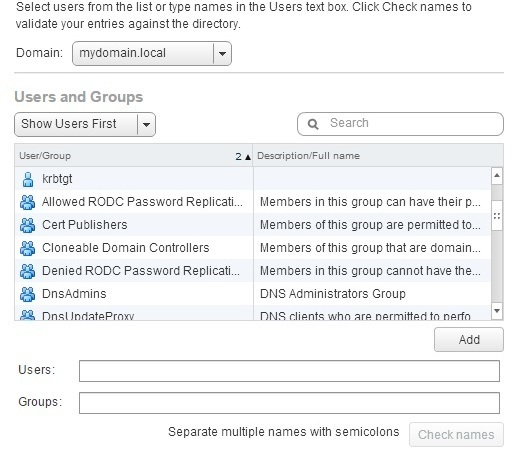Viewport: 522px width, 450px height.
Task: Click the krbtgt user icon
Action: [x=28, y=179]
